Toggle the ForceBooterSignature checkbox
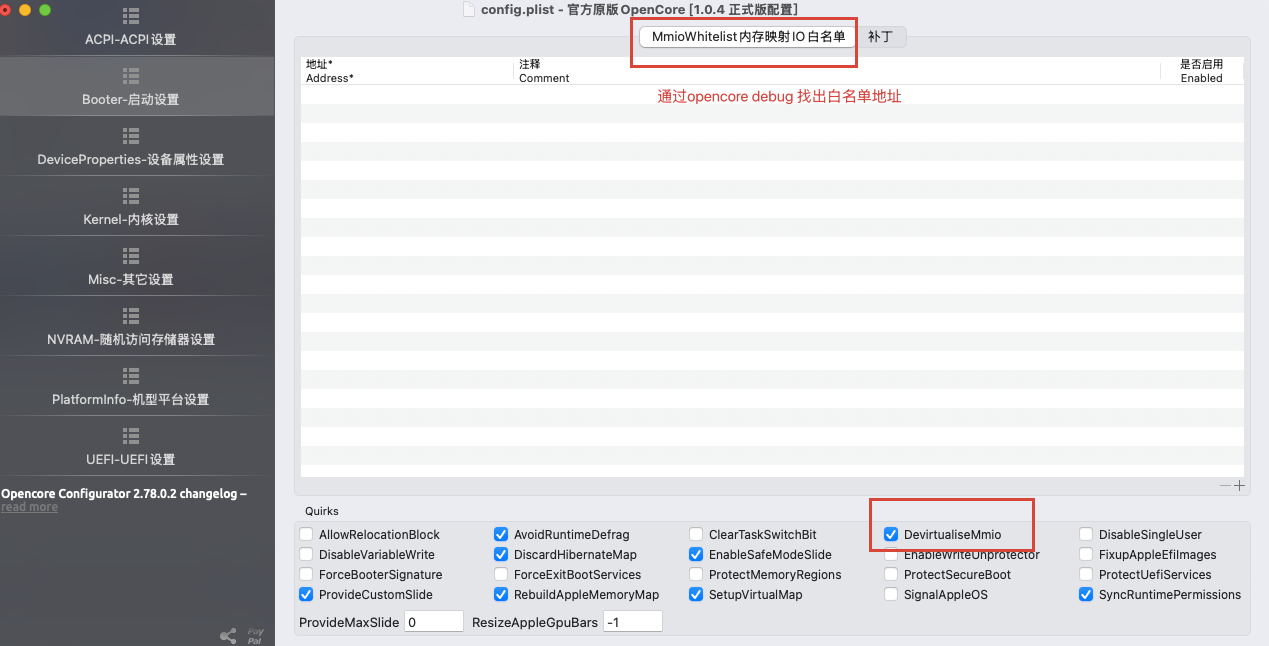The image size is (1269, 646). (306, 575)
